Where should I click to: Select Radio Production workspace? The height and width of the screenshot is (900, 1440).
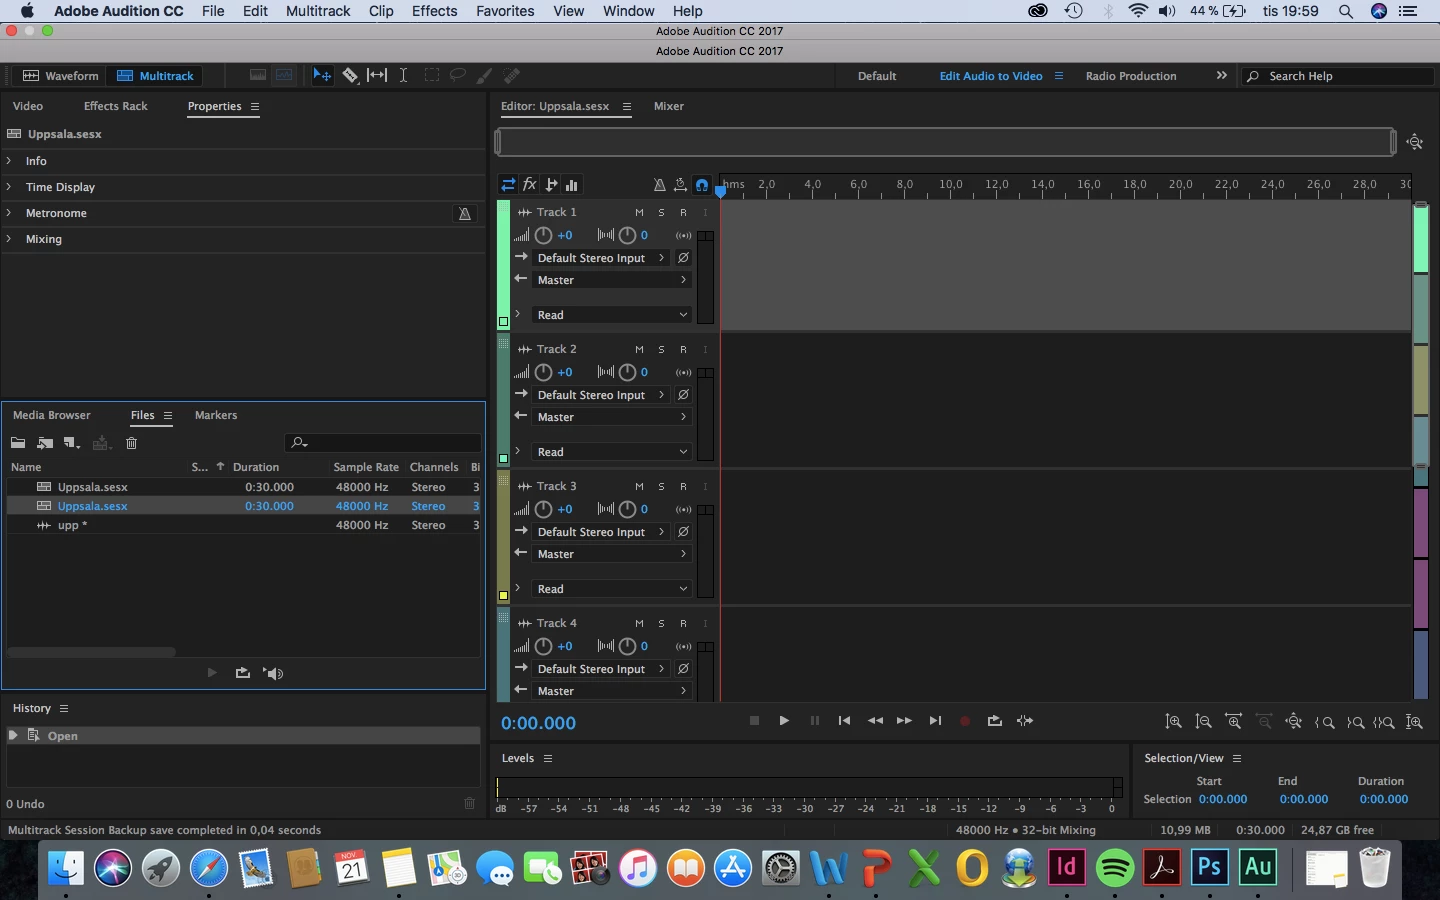click(x=1131, y=76)
